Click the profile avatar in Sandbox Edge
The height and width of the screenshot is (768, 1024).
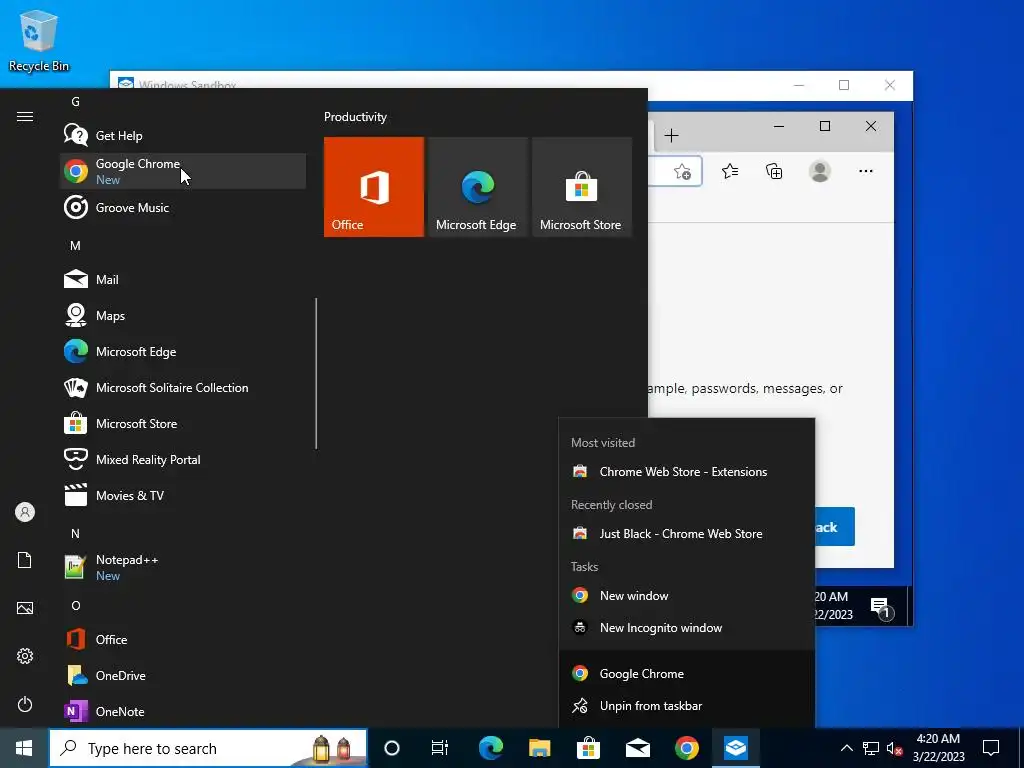(820, 171)
